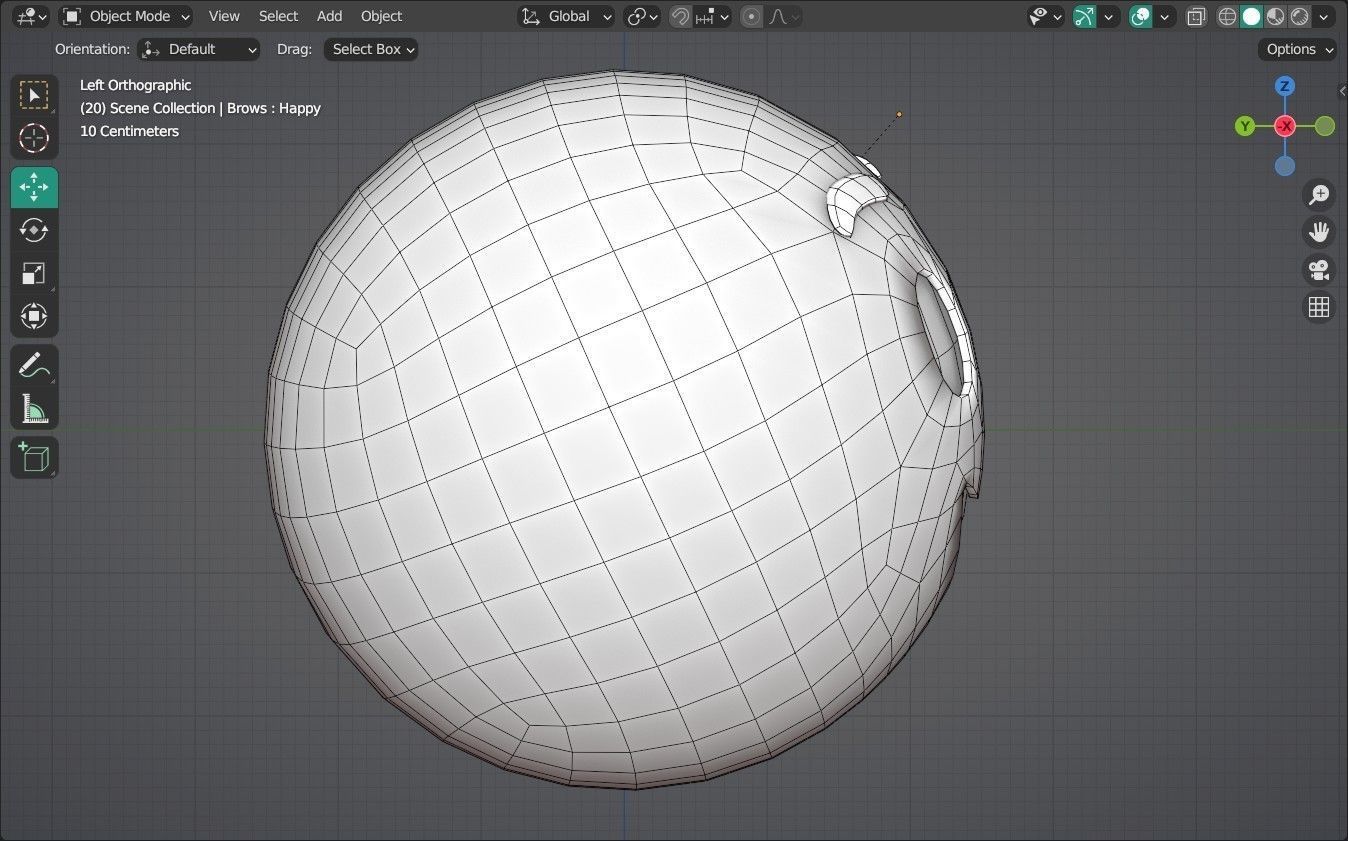
Task: Open proportional editing falloff dropdown
Action: 785,16
